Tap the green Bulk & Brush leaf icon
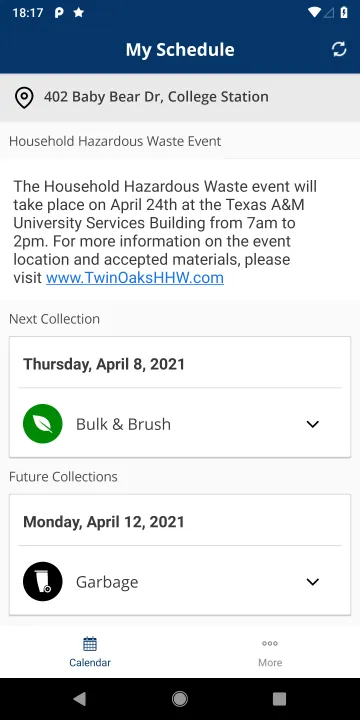The width and height of the screenshot is (360, 720). pyautogui.click(x=43, y=424)
